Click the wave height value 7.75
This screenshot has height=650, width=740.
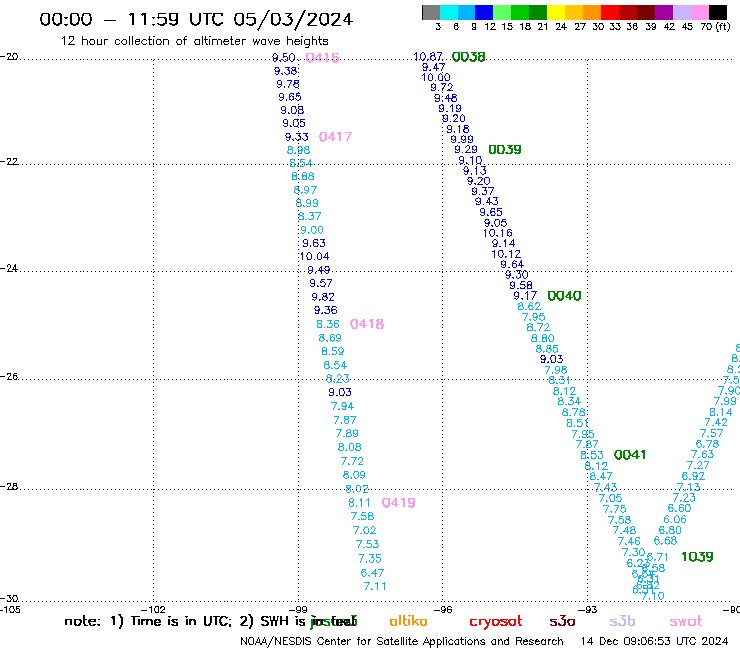point(615,509)
